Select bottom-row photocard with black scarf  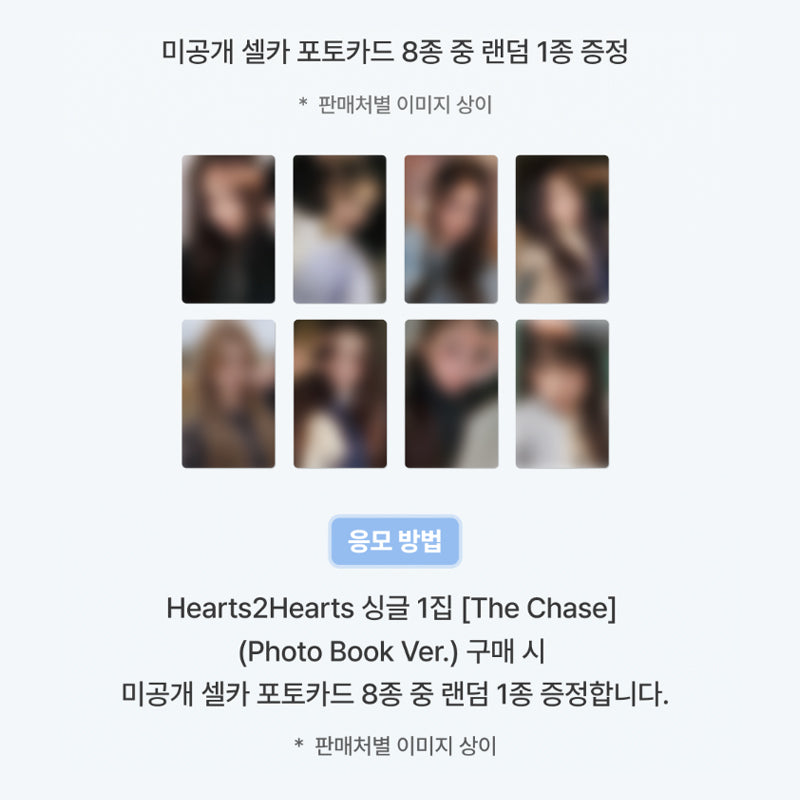(452, 394)
